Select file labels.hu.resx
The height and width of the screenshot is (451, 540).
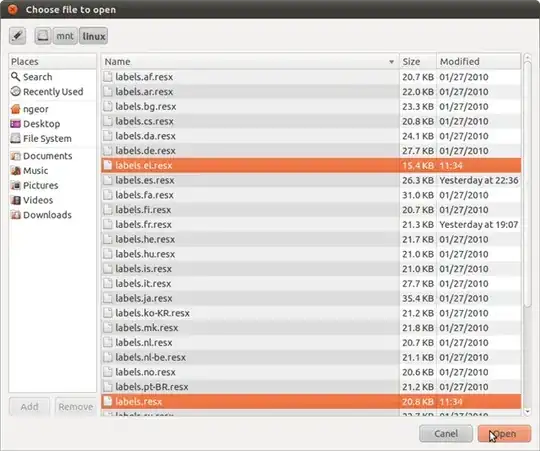[x=311, y=254]
